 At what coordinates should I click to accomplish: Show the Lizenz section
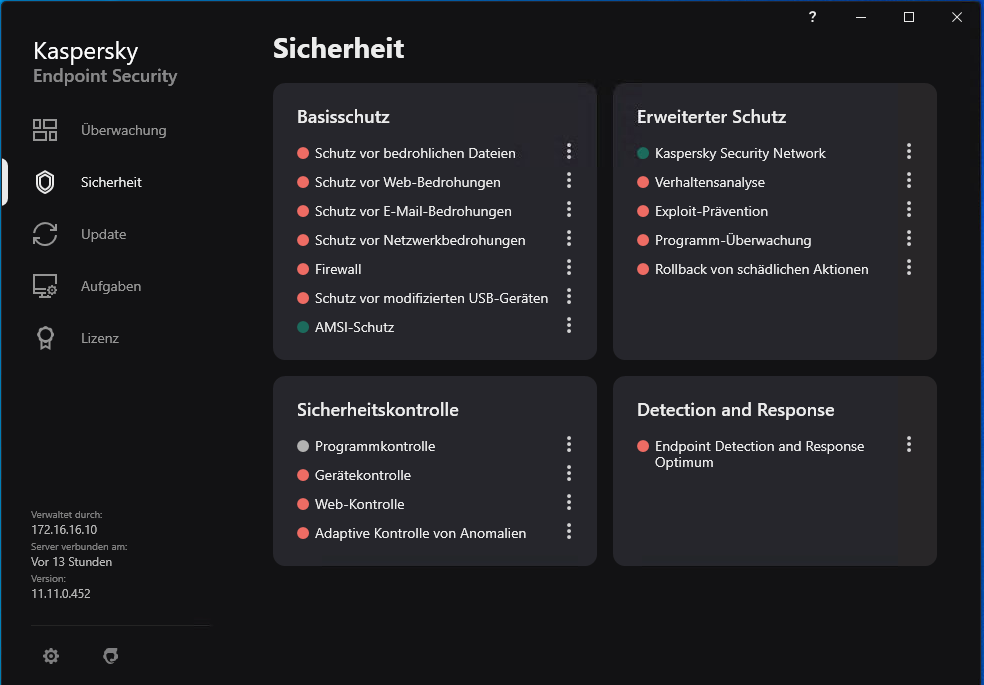point(100,338)
